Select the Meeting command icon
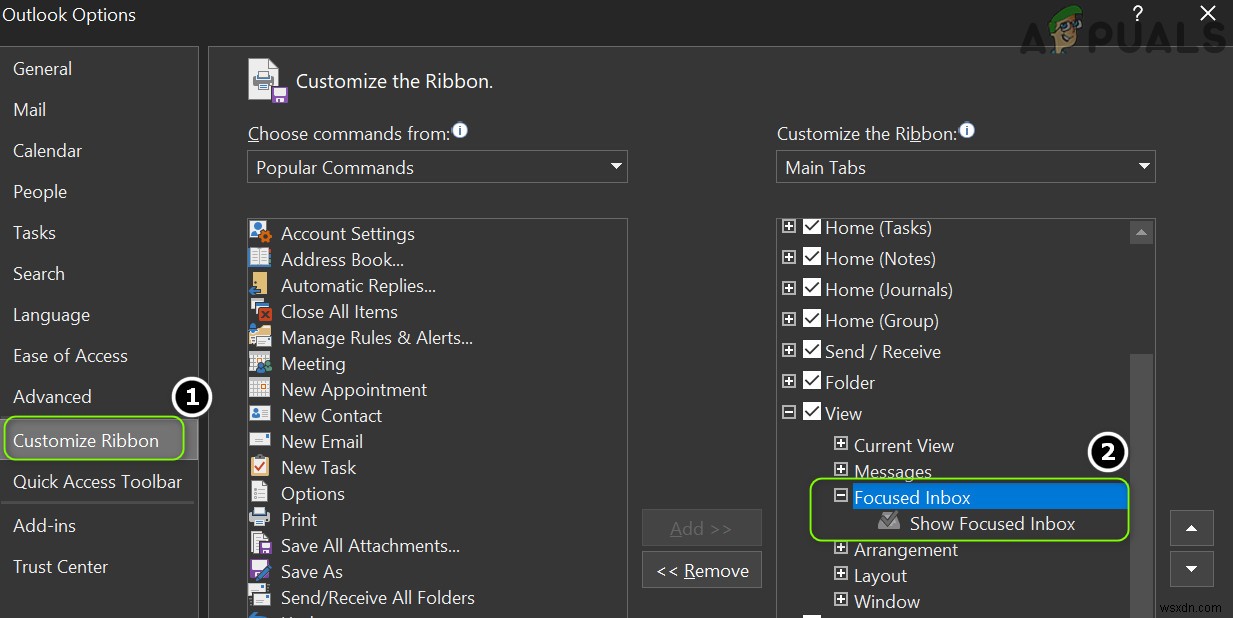The image size is (1233, 618). point(261,363)
